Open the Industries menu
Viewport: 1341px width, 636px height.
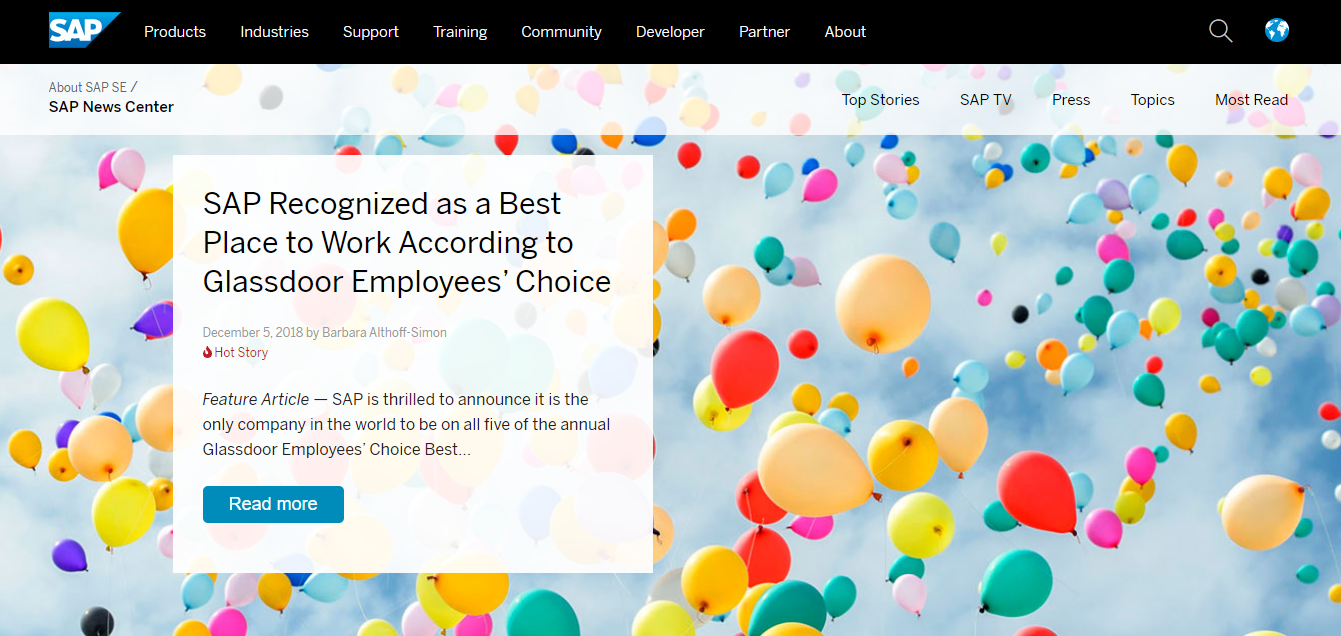[x=274, y=32]
